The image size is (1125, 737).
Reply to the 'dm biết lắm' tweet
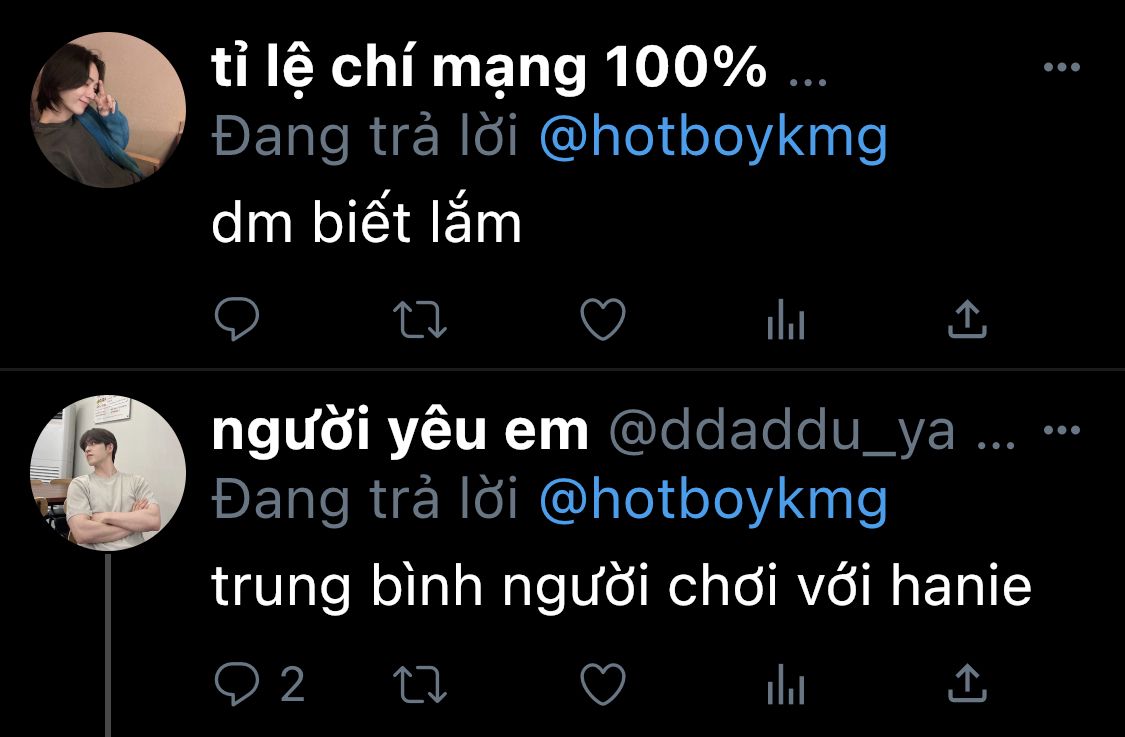237,319
